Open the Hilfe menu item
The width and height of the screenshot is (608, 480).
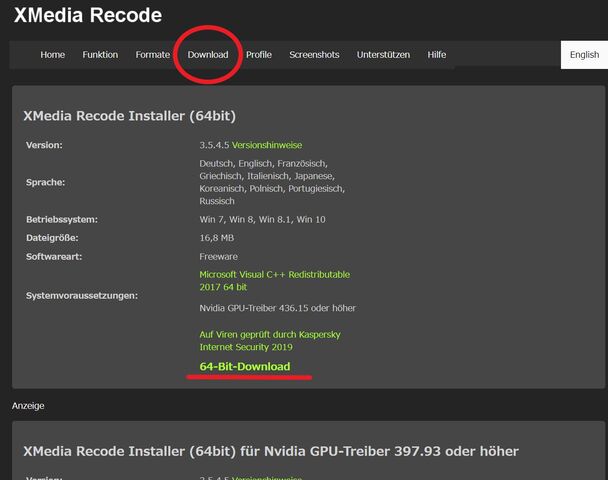coord(437,55)
